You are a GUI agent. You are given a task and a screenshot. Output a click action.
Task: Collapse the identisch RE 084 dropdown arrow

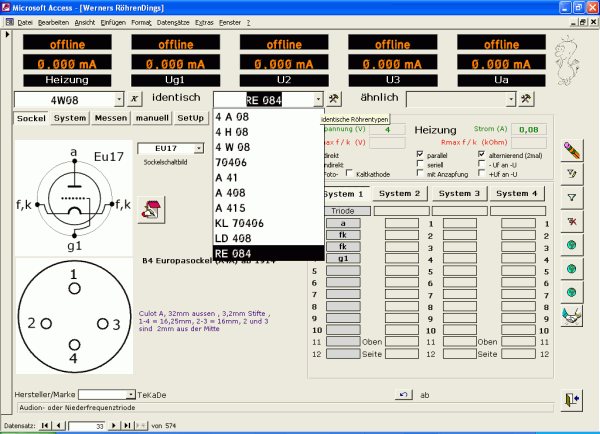pyautogui.click(x=318, y=100)
